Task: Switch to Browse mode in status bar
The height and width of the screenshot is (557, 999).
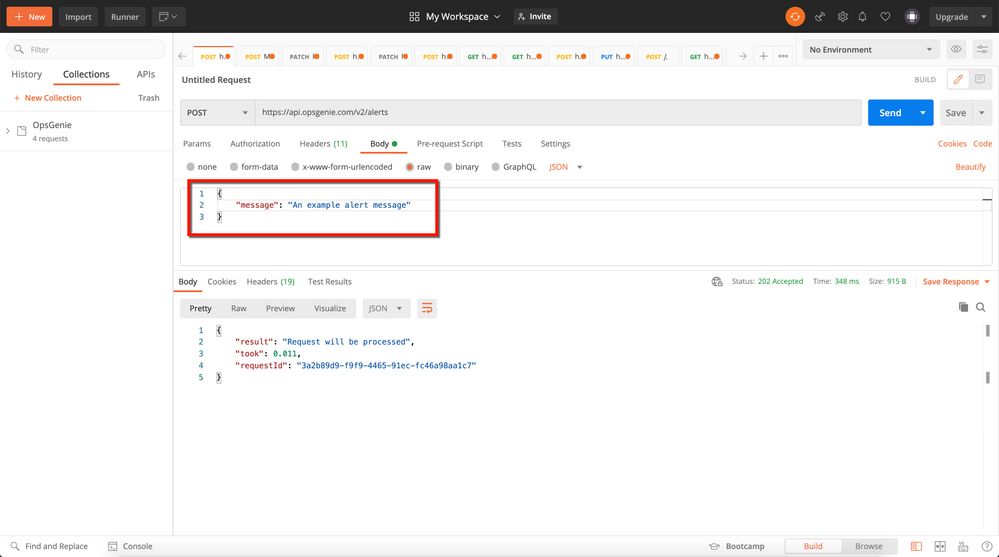Action: [x=868, y=546]
